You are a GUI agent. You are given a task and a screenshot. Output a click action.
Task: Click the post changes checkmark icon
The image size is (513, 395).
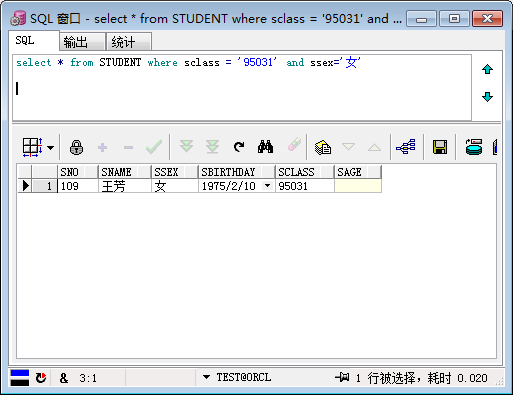[154, 147]
